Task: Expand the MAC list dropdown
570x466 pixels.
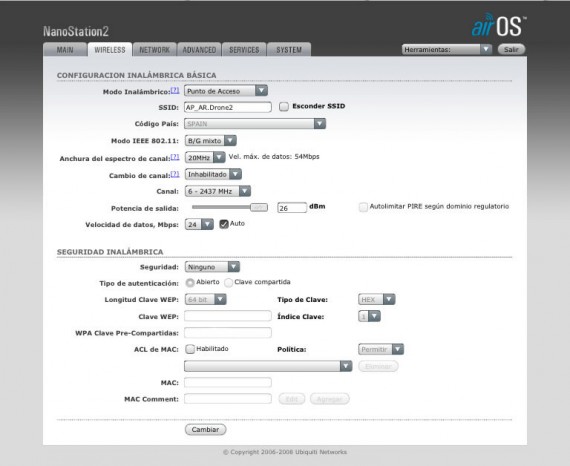Action: click(268, 366)
